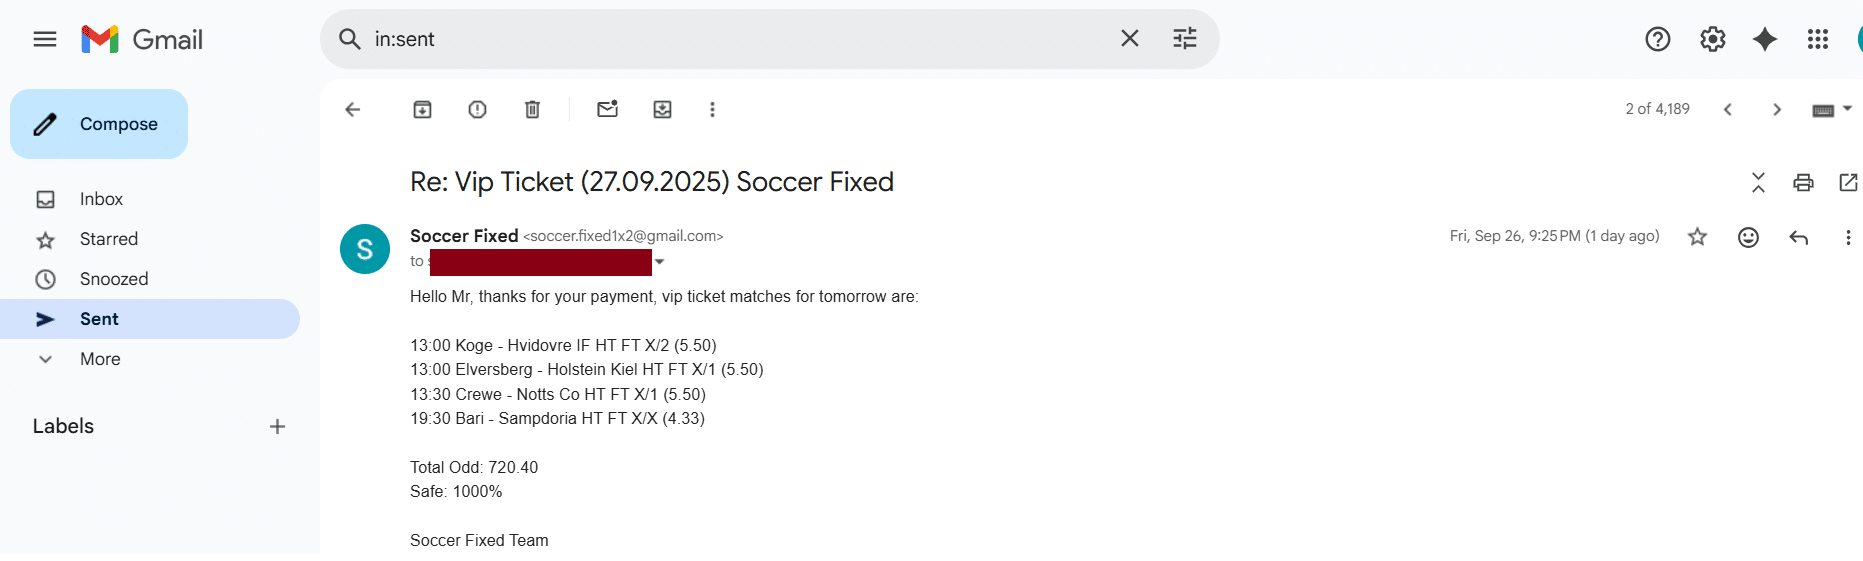This screenshot has height=561, width=1863.
Task: Go to Snoozed messages
Action: coord(114,279)
